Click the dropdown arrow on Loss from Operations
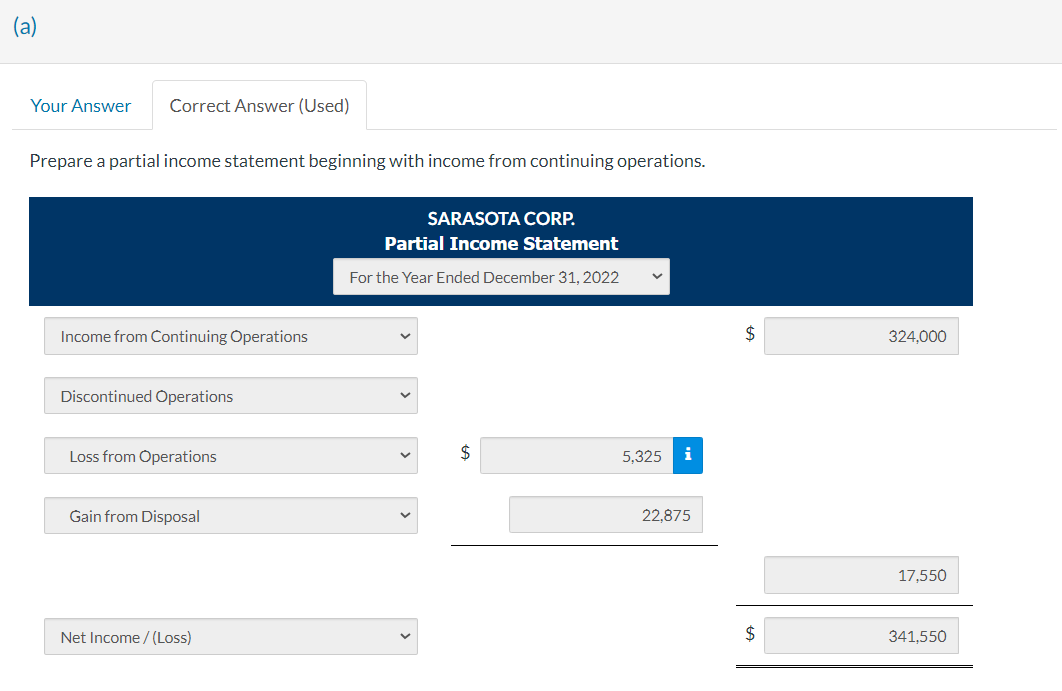 click(x=405, y=455)
